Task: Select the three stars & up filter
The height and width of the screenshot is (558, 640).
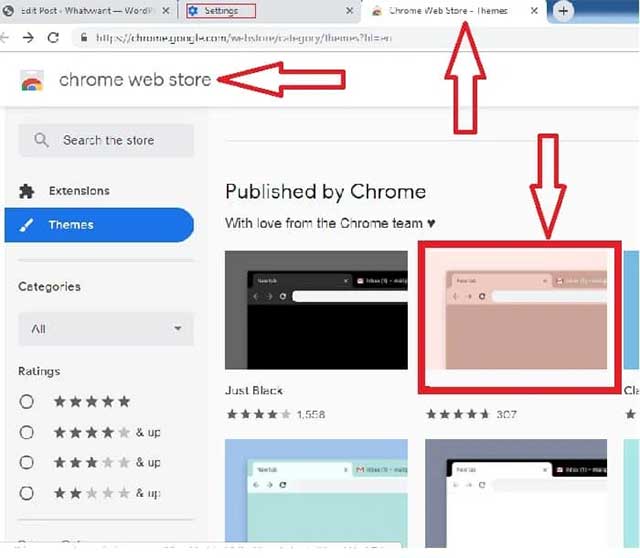Action: 27,462
